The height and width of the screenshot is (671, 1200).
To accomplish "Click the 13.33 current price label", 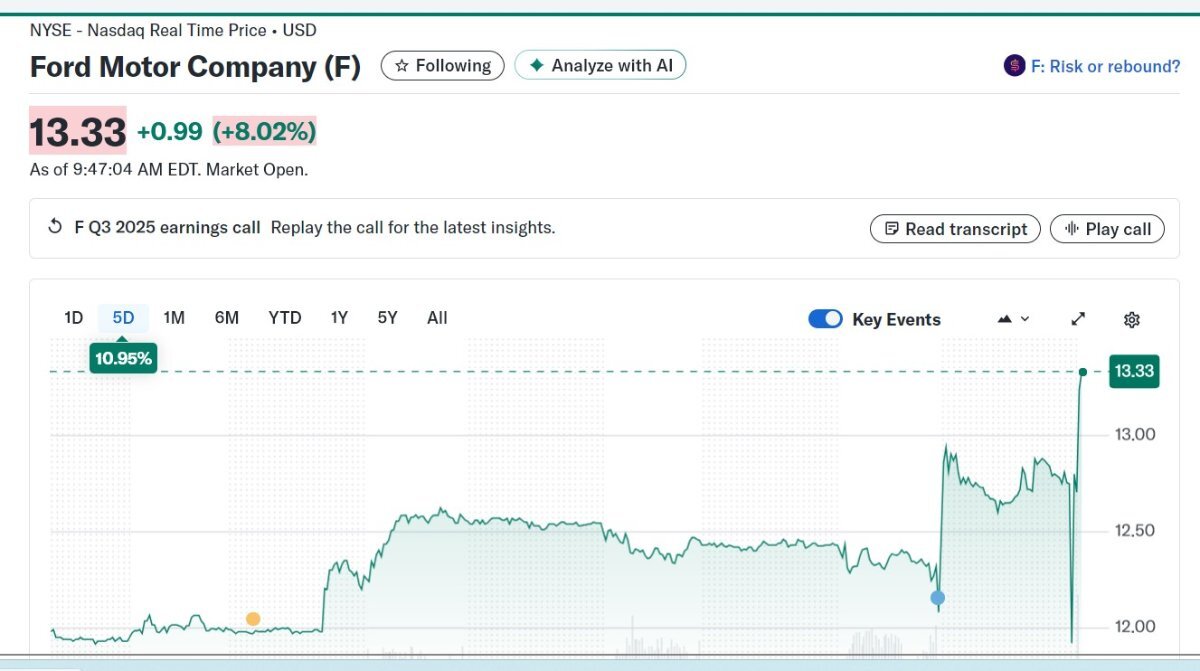I will coord(1134,372).
